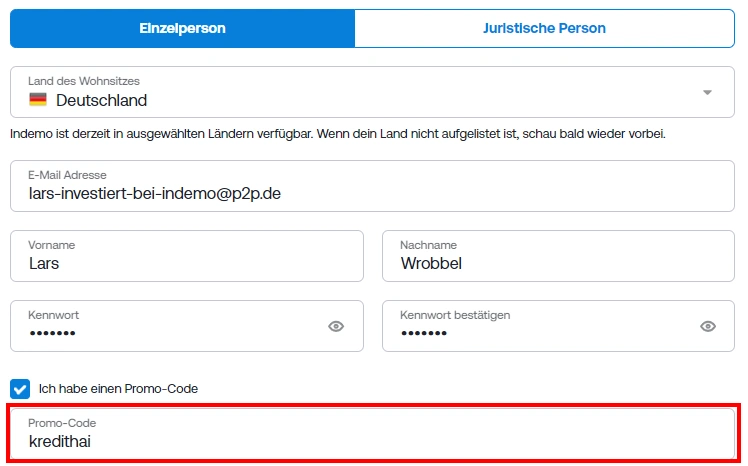The height and width of the screenshot is (466, 748).
Task: Uncheck the promo code checkbox
Action: click(20, 389)
